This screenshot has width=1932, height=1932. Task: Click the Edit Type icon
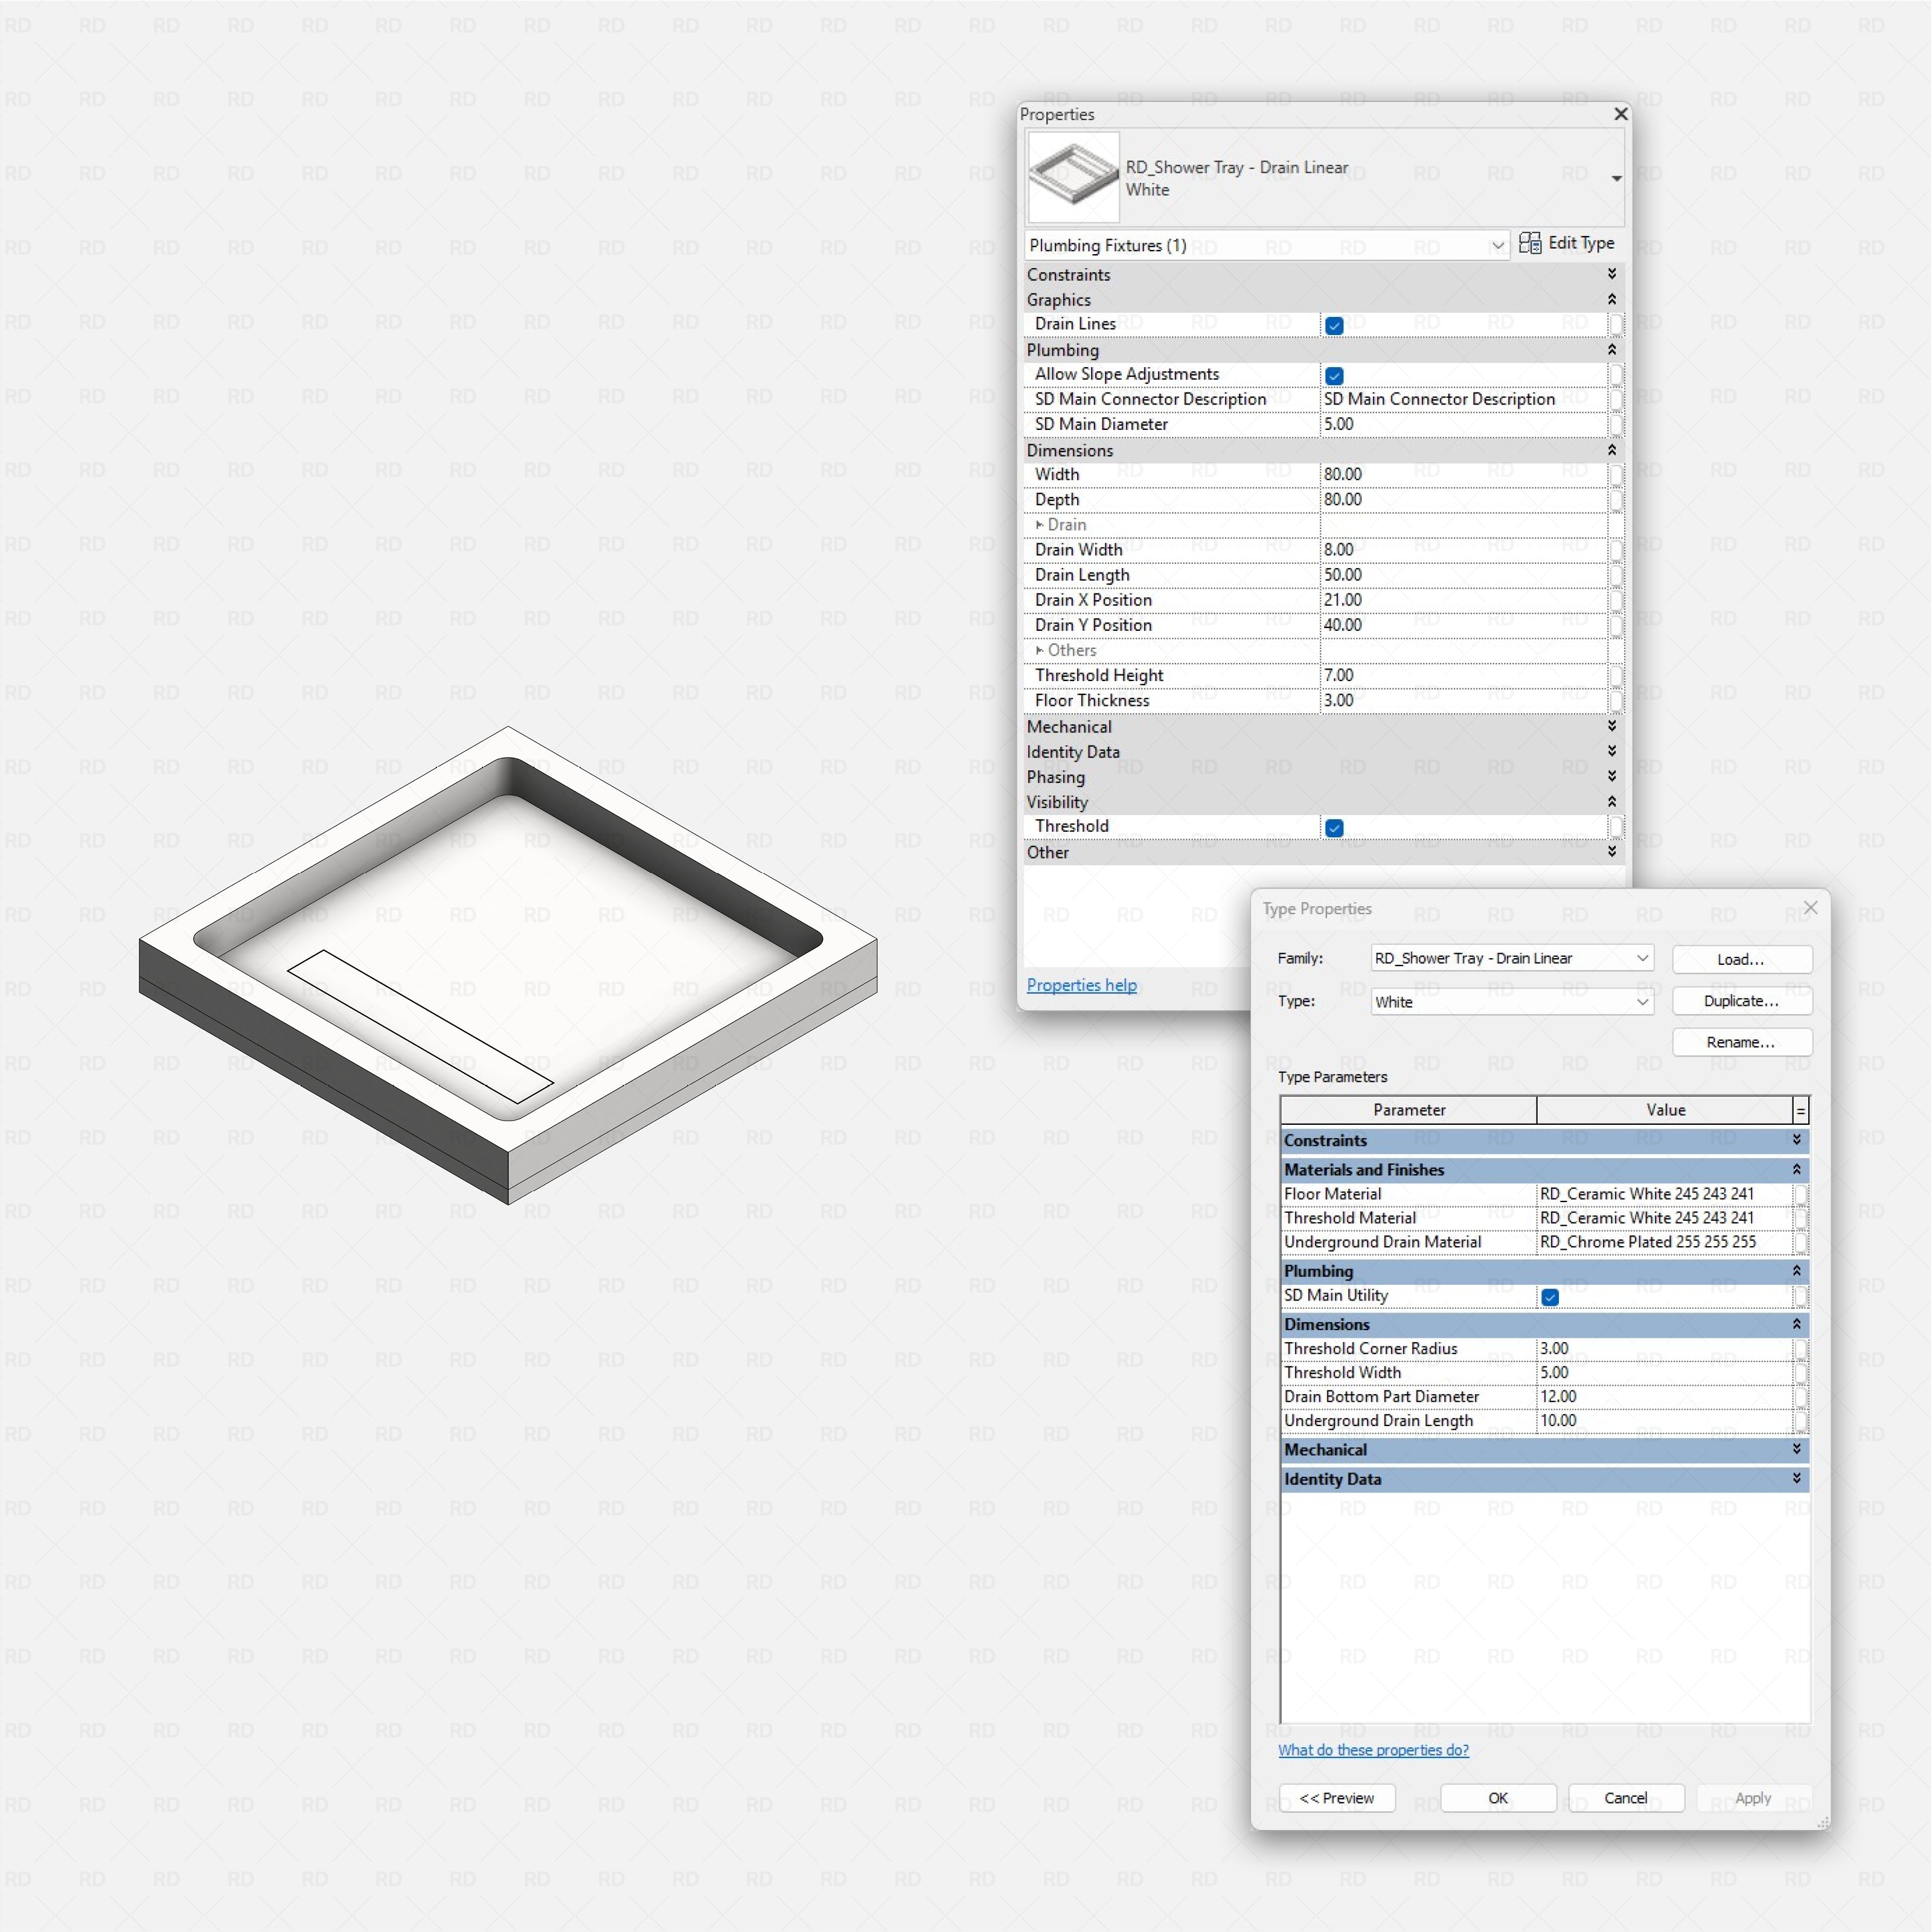click(1529, 243)
